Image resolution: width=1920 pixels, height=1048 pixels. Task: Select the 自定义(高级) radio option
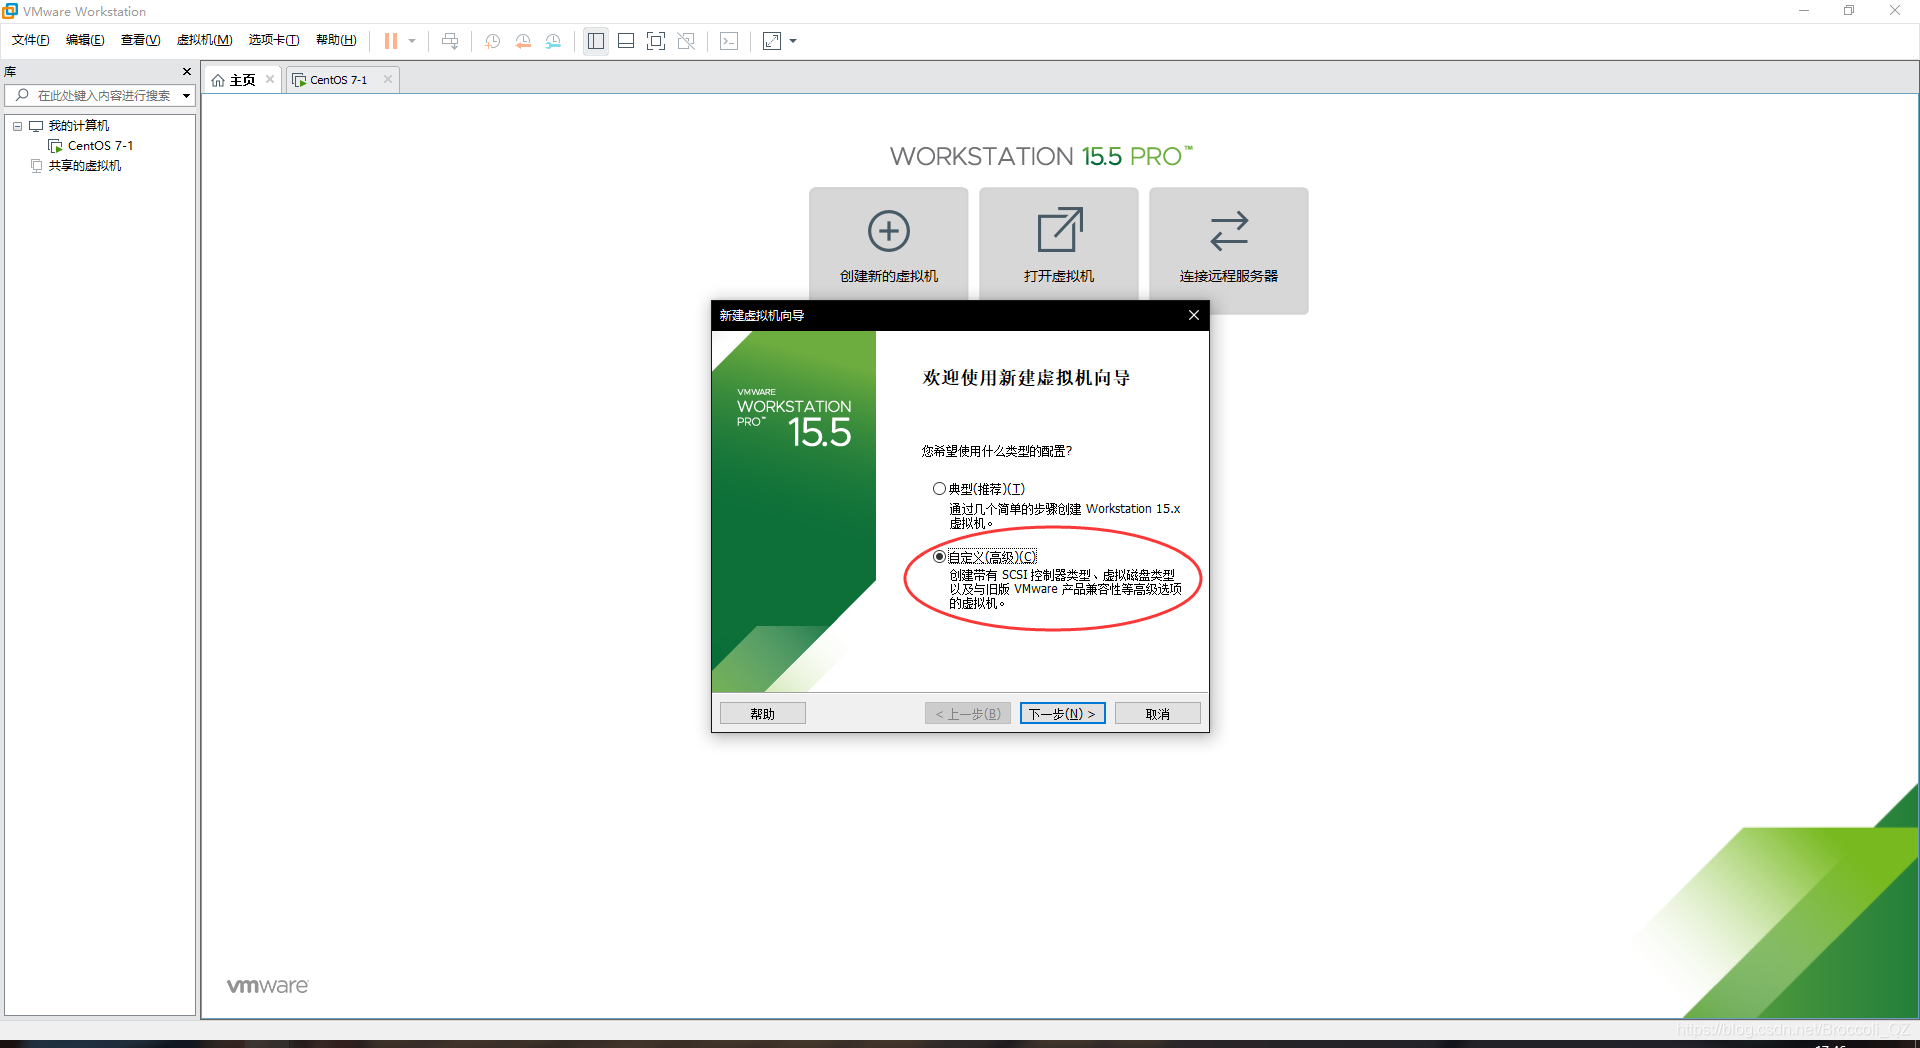[x=939, y=557]
